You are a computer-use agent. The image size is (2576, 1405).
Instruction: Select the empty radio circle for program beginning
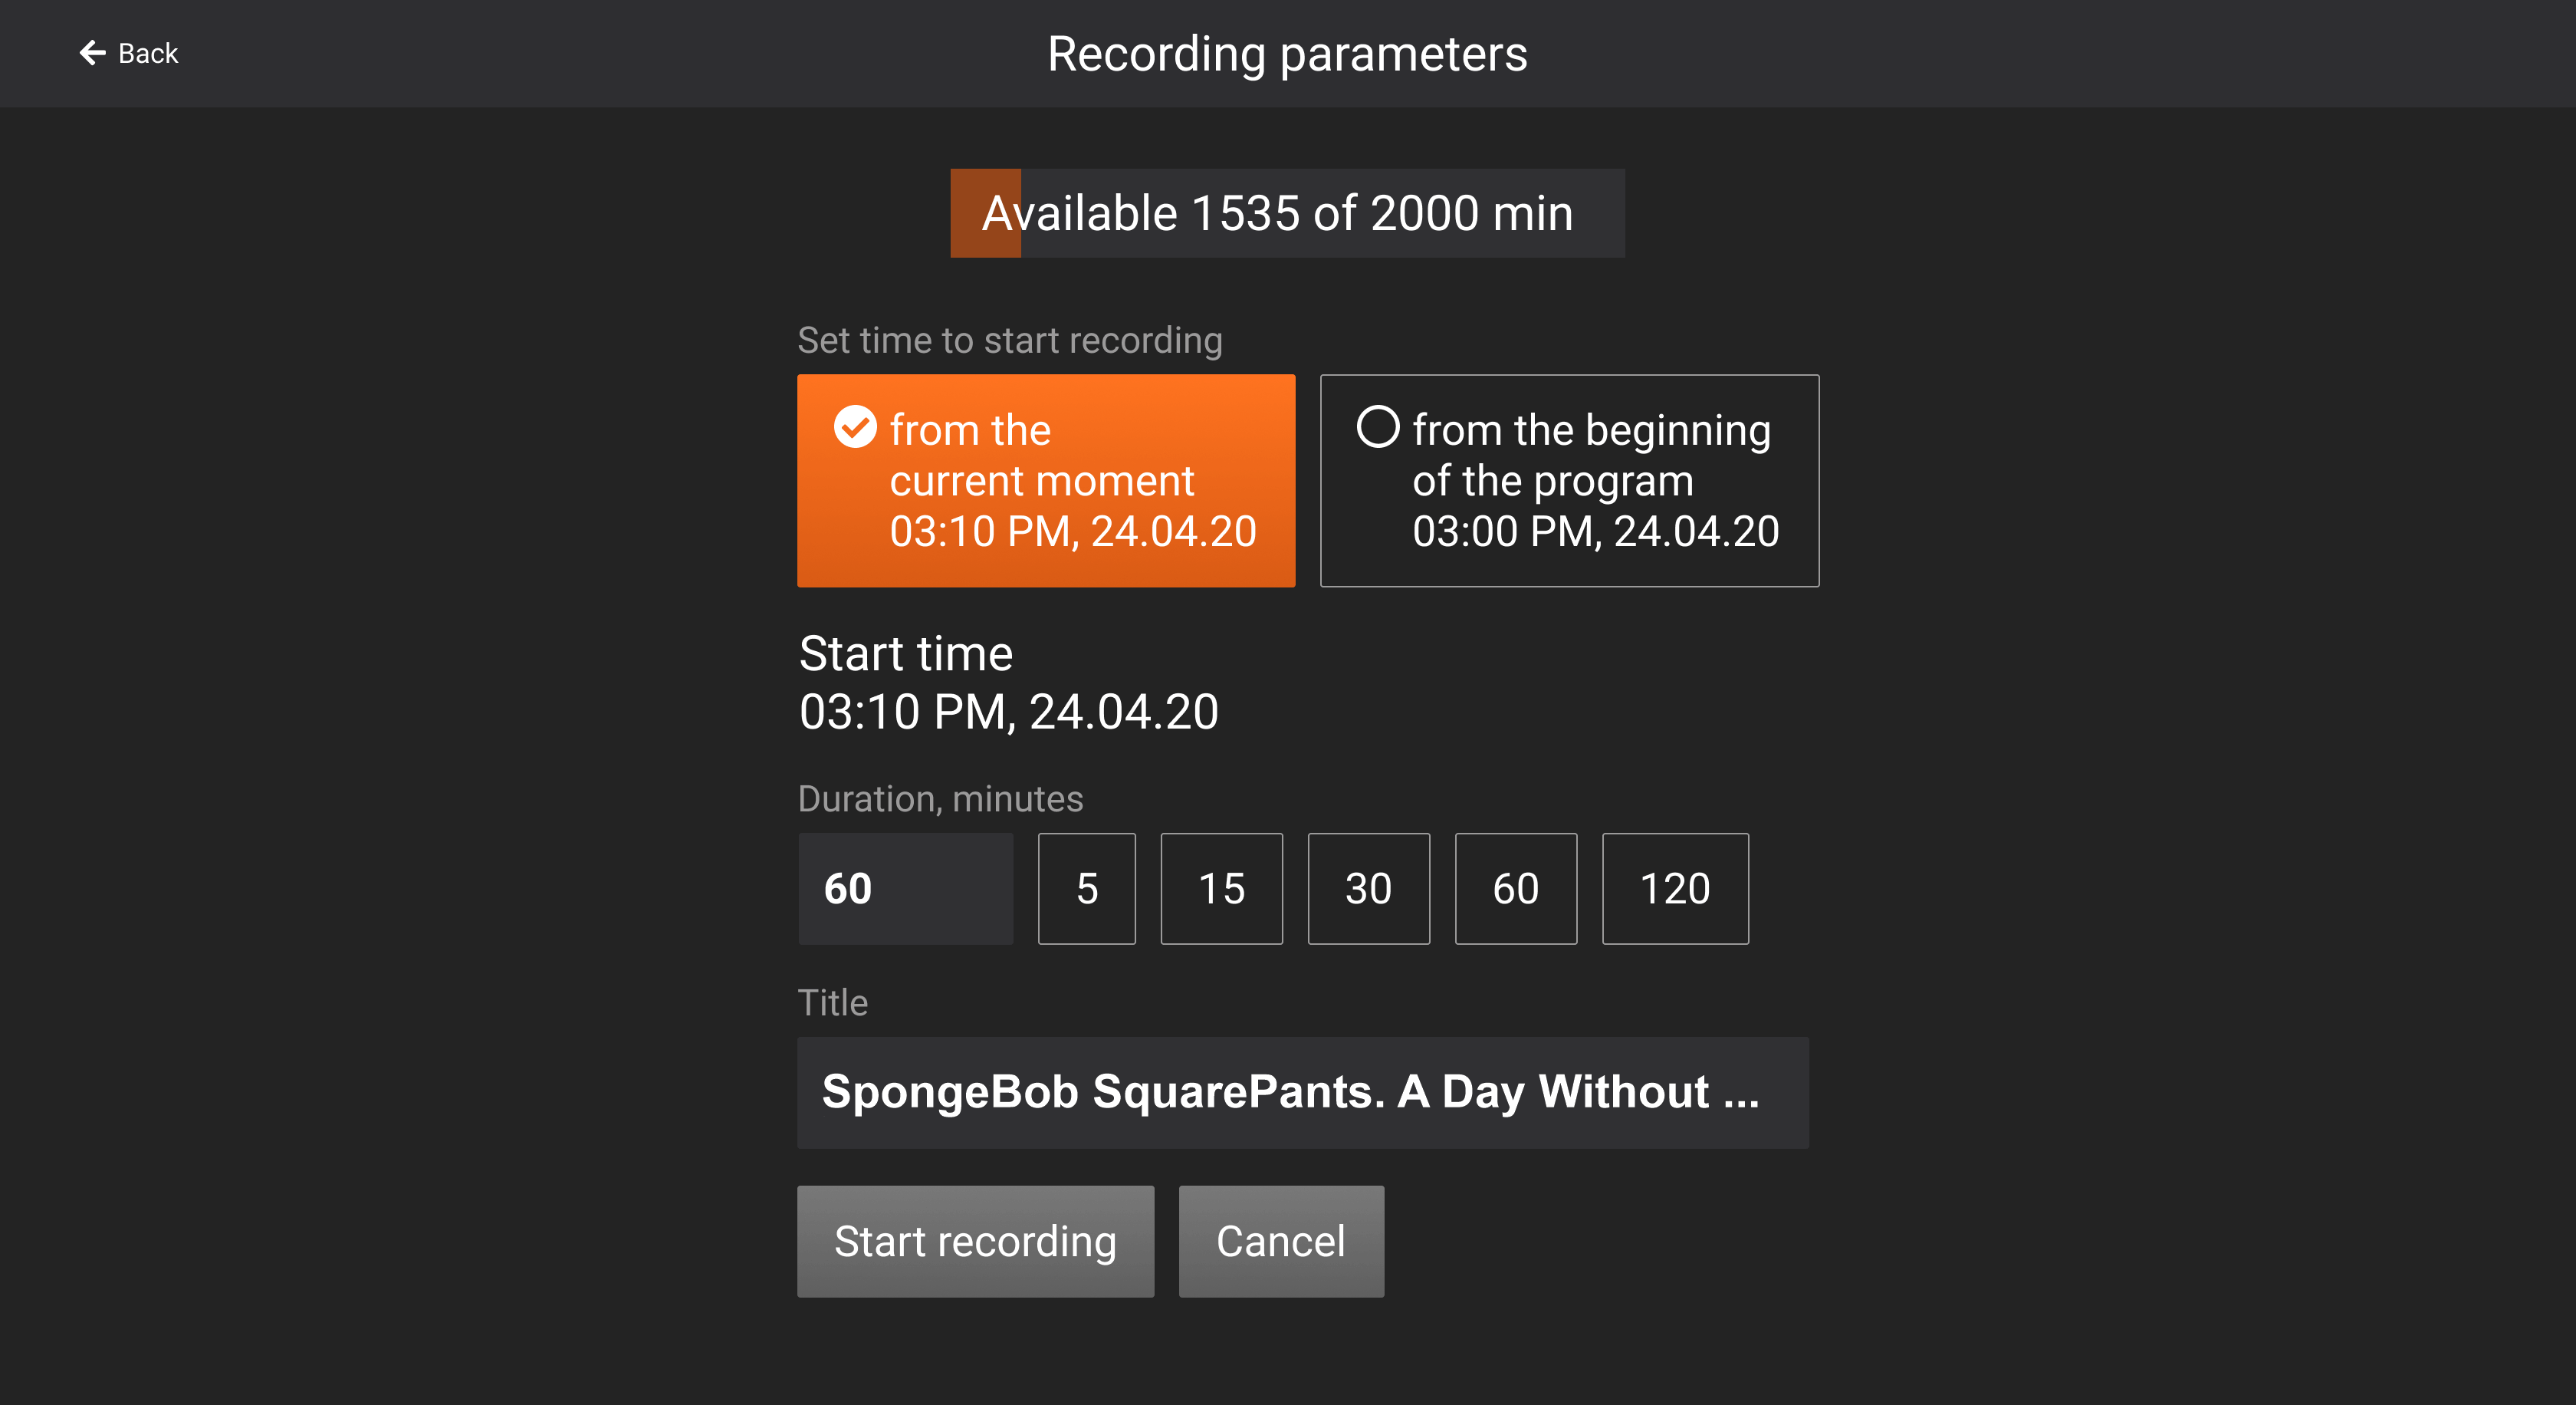pyautogui.click(x=1377, y=427)
